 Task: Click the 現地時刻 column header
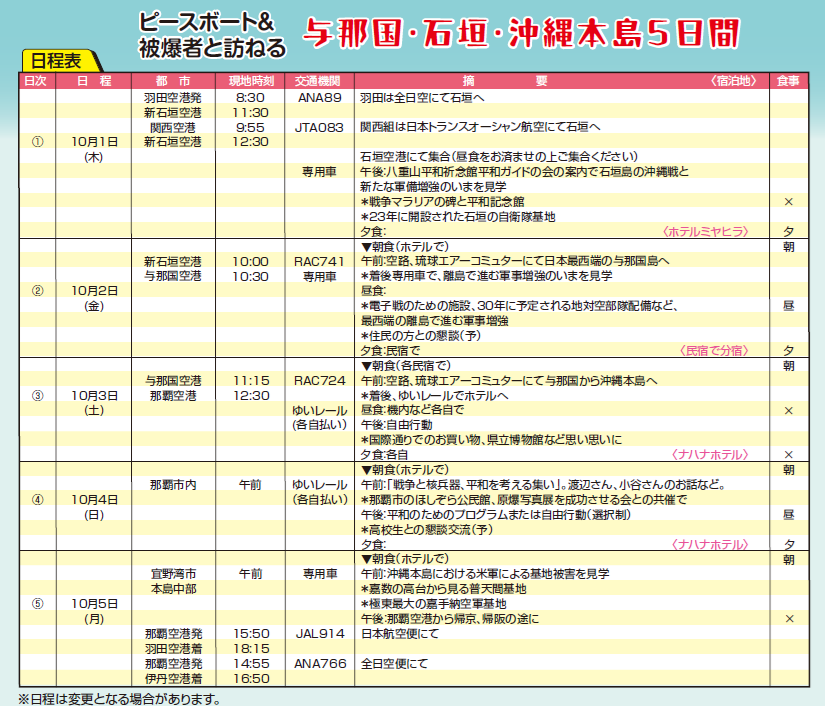coord(249,82)
